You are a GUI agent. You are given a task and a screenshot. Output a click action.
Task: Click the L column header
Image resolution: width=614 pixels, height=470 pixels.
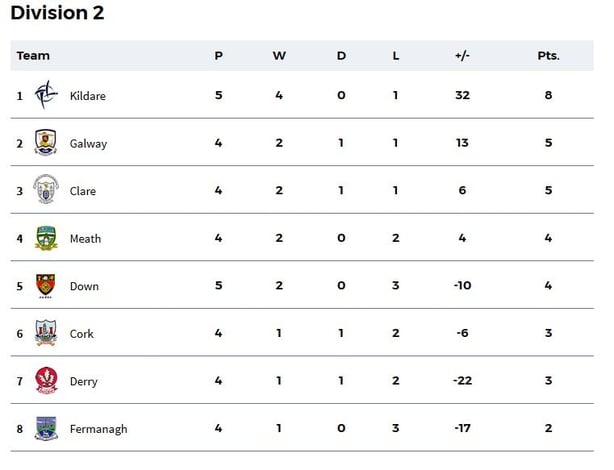point(396,56)
